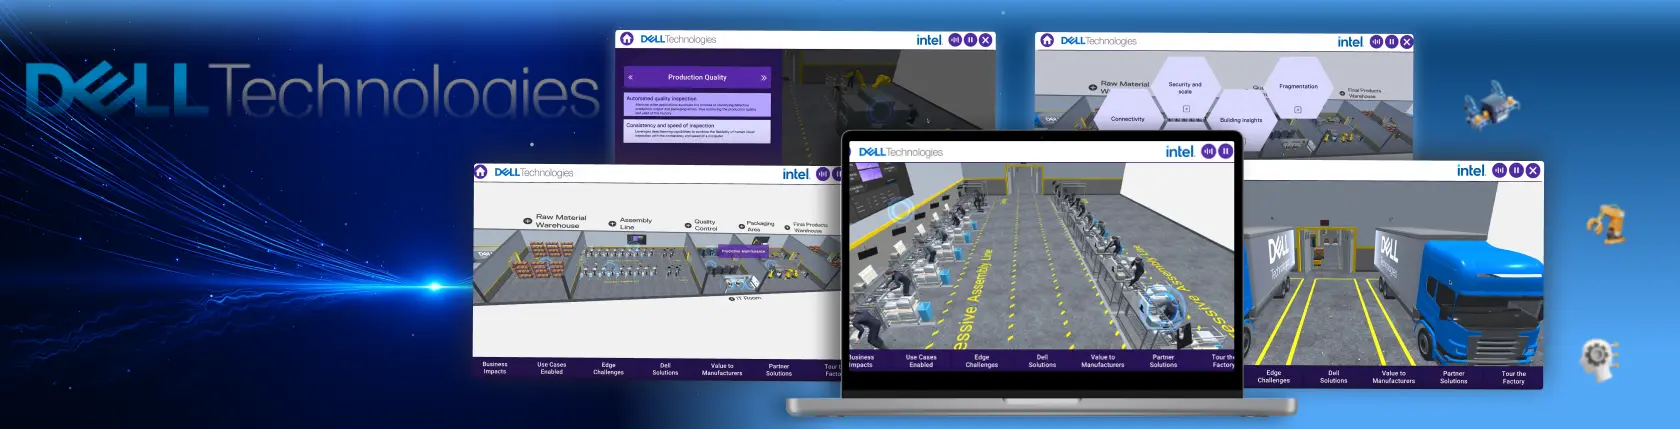Toggle audio in the truck scene window
The height and width of the screenshot is (429, 1680).
1499,170
